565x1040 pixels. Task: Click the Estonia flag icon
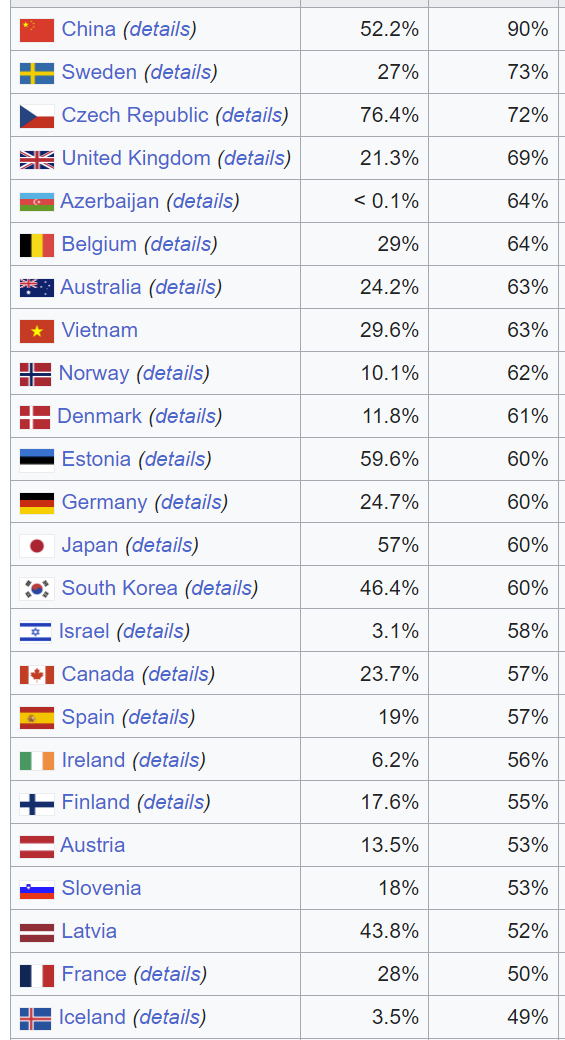click(36, 460)
